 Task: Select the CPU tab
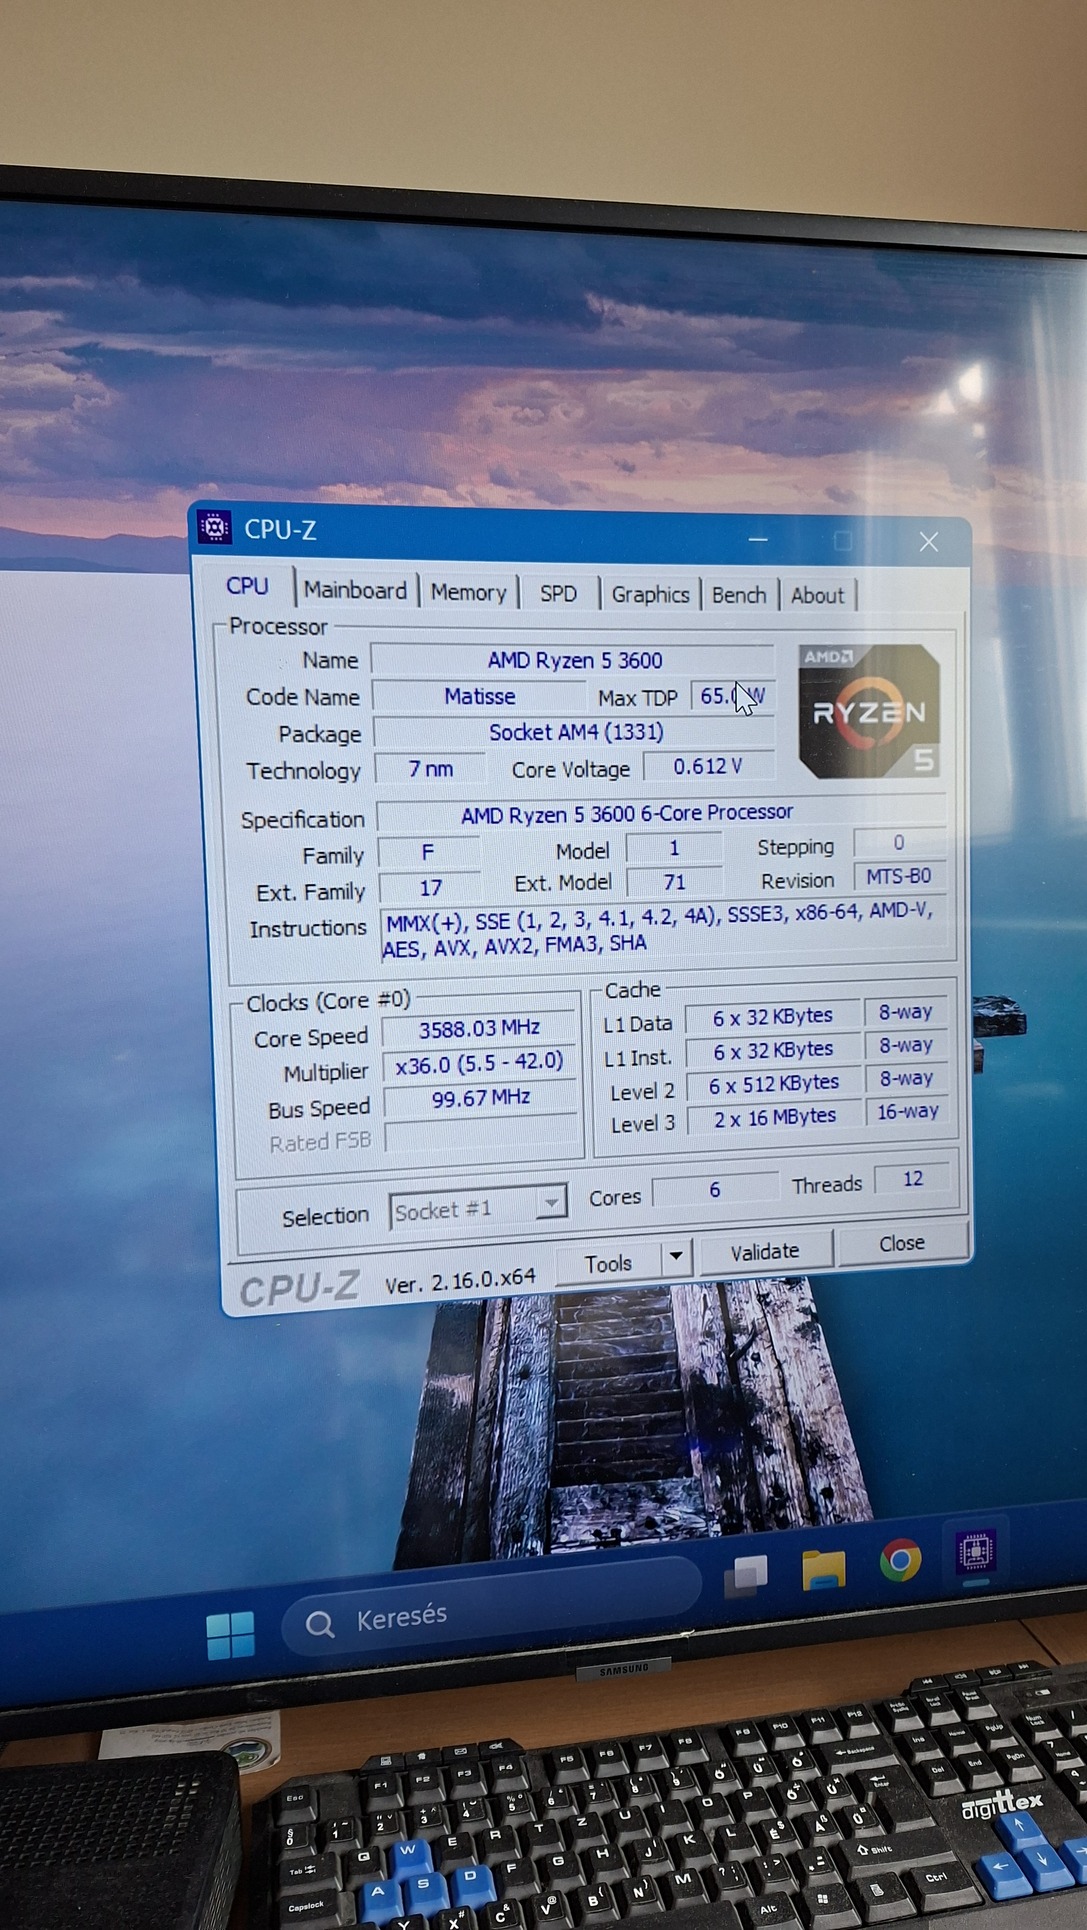click(247, 586)
